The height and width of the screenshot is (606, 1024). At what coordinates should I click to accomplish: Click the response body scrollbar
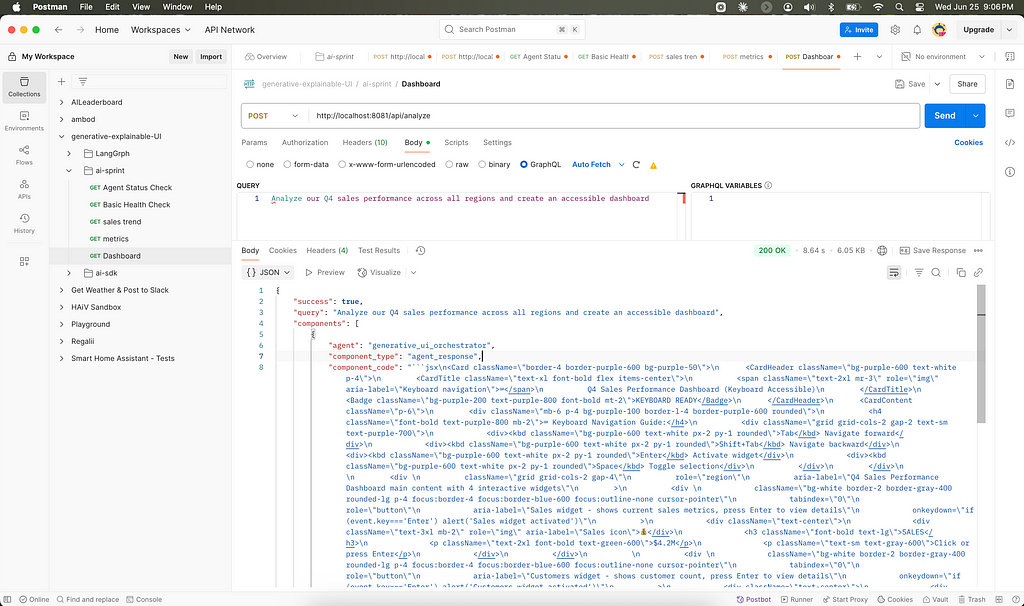(x=981, y=353)
